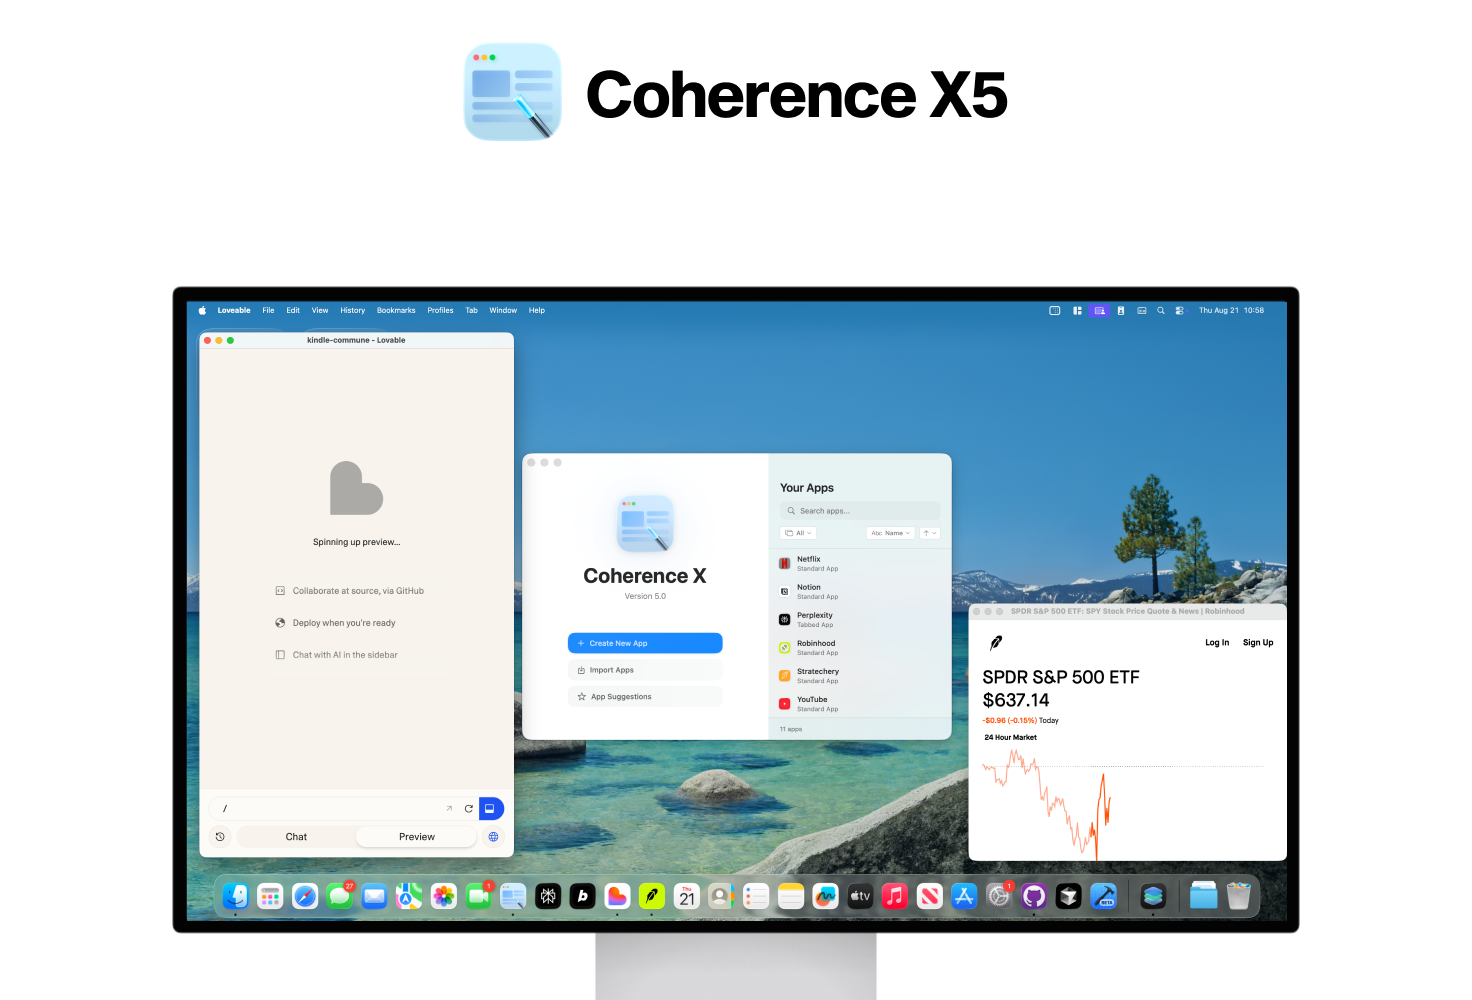
Task: Open Robinhood from the Dock
Action: click(652, 897)
